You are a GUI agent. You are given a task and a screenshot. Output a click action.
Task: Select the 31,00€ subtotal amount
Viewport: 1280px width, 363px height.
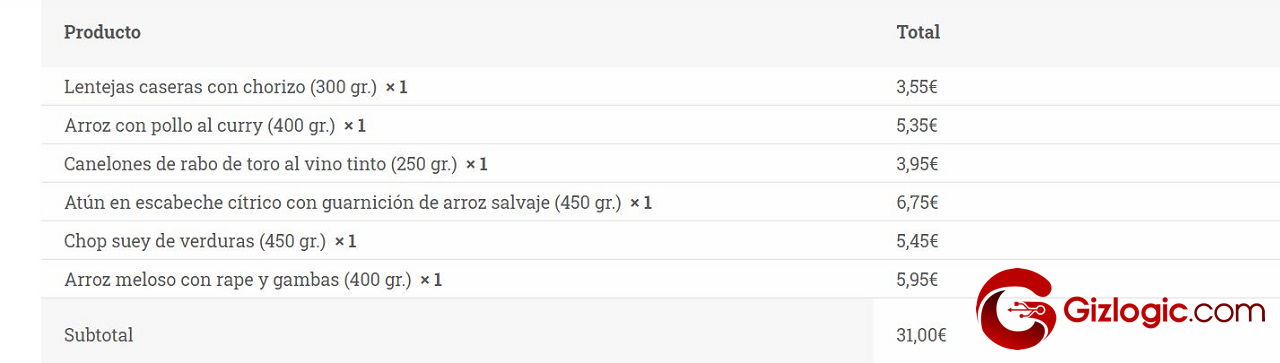point(921,335)
